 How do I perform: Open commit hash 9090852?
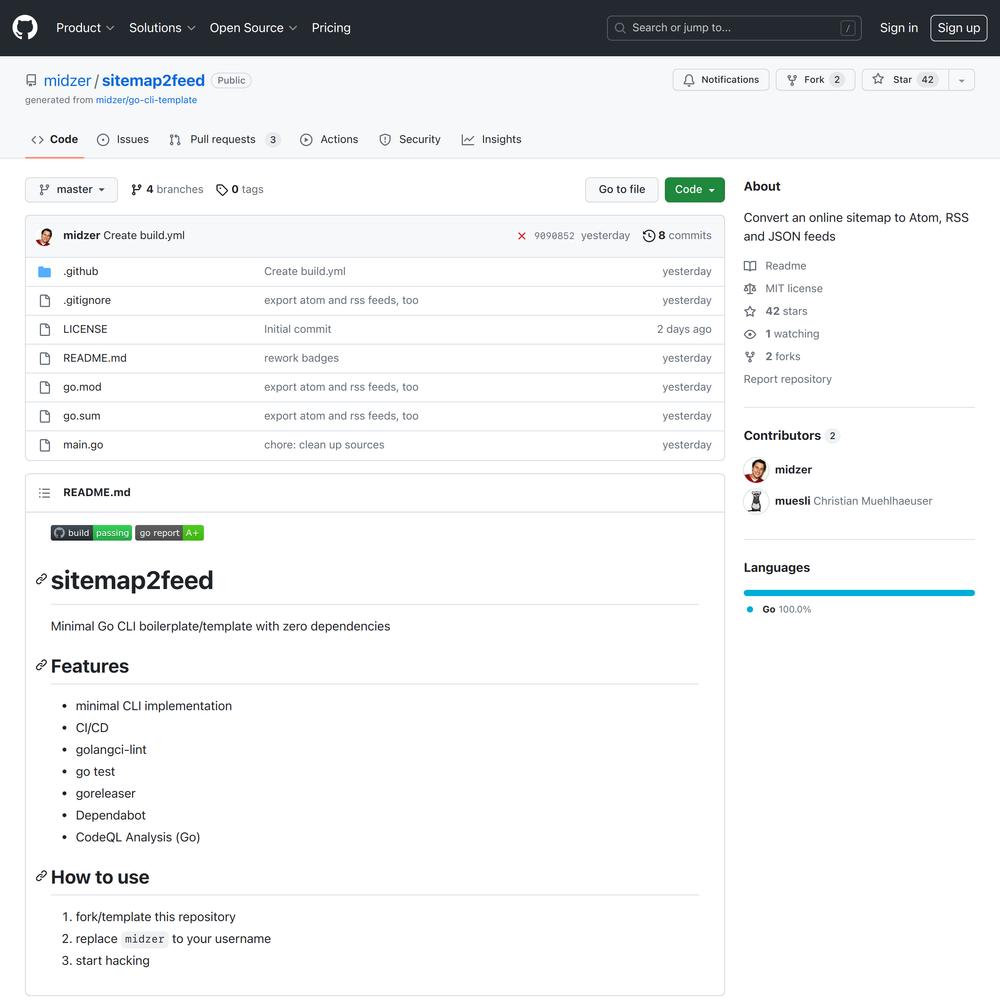[x=554, y=236]
